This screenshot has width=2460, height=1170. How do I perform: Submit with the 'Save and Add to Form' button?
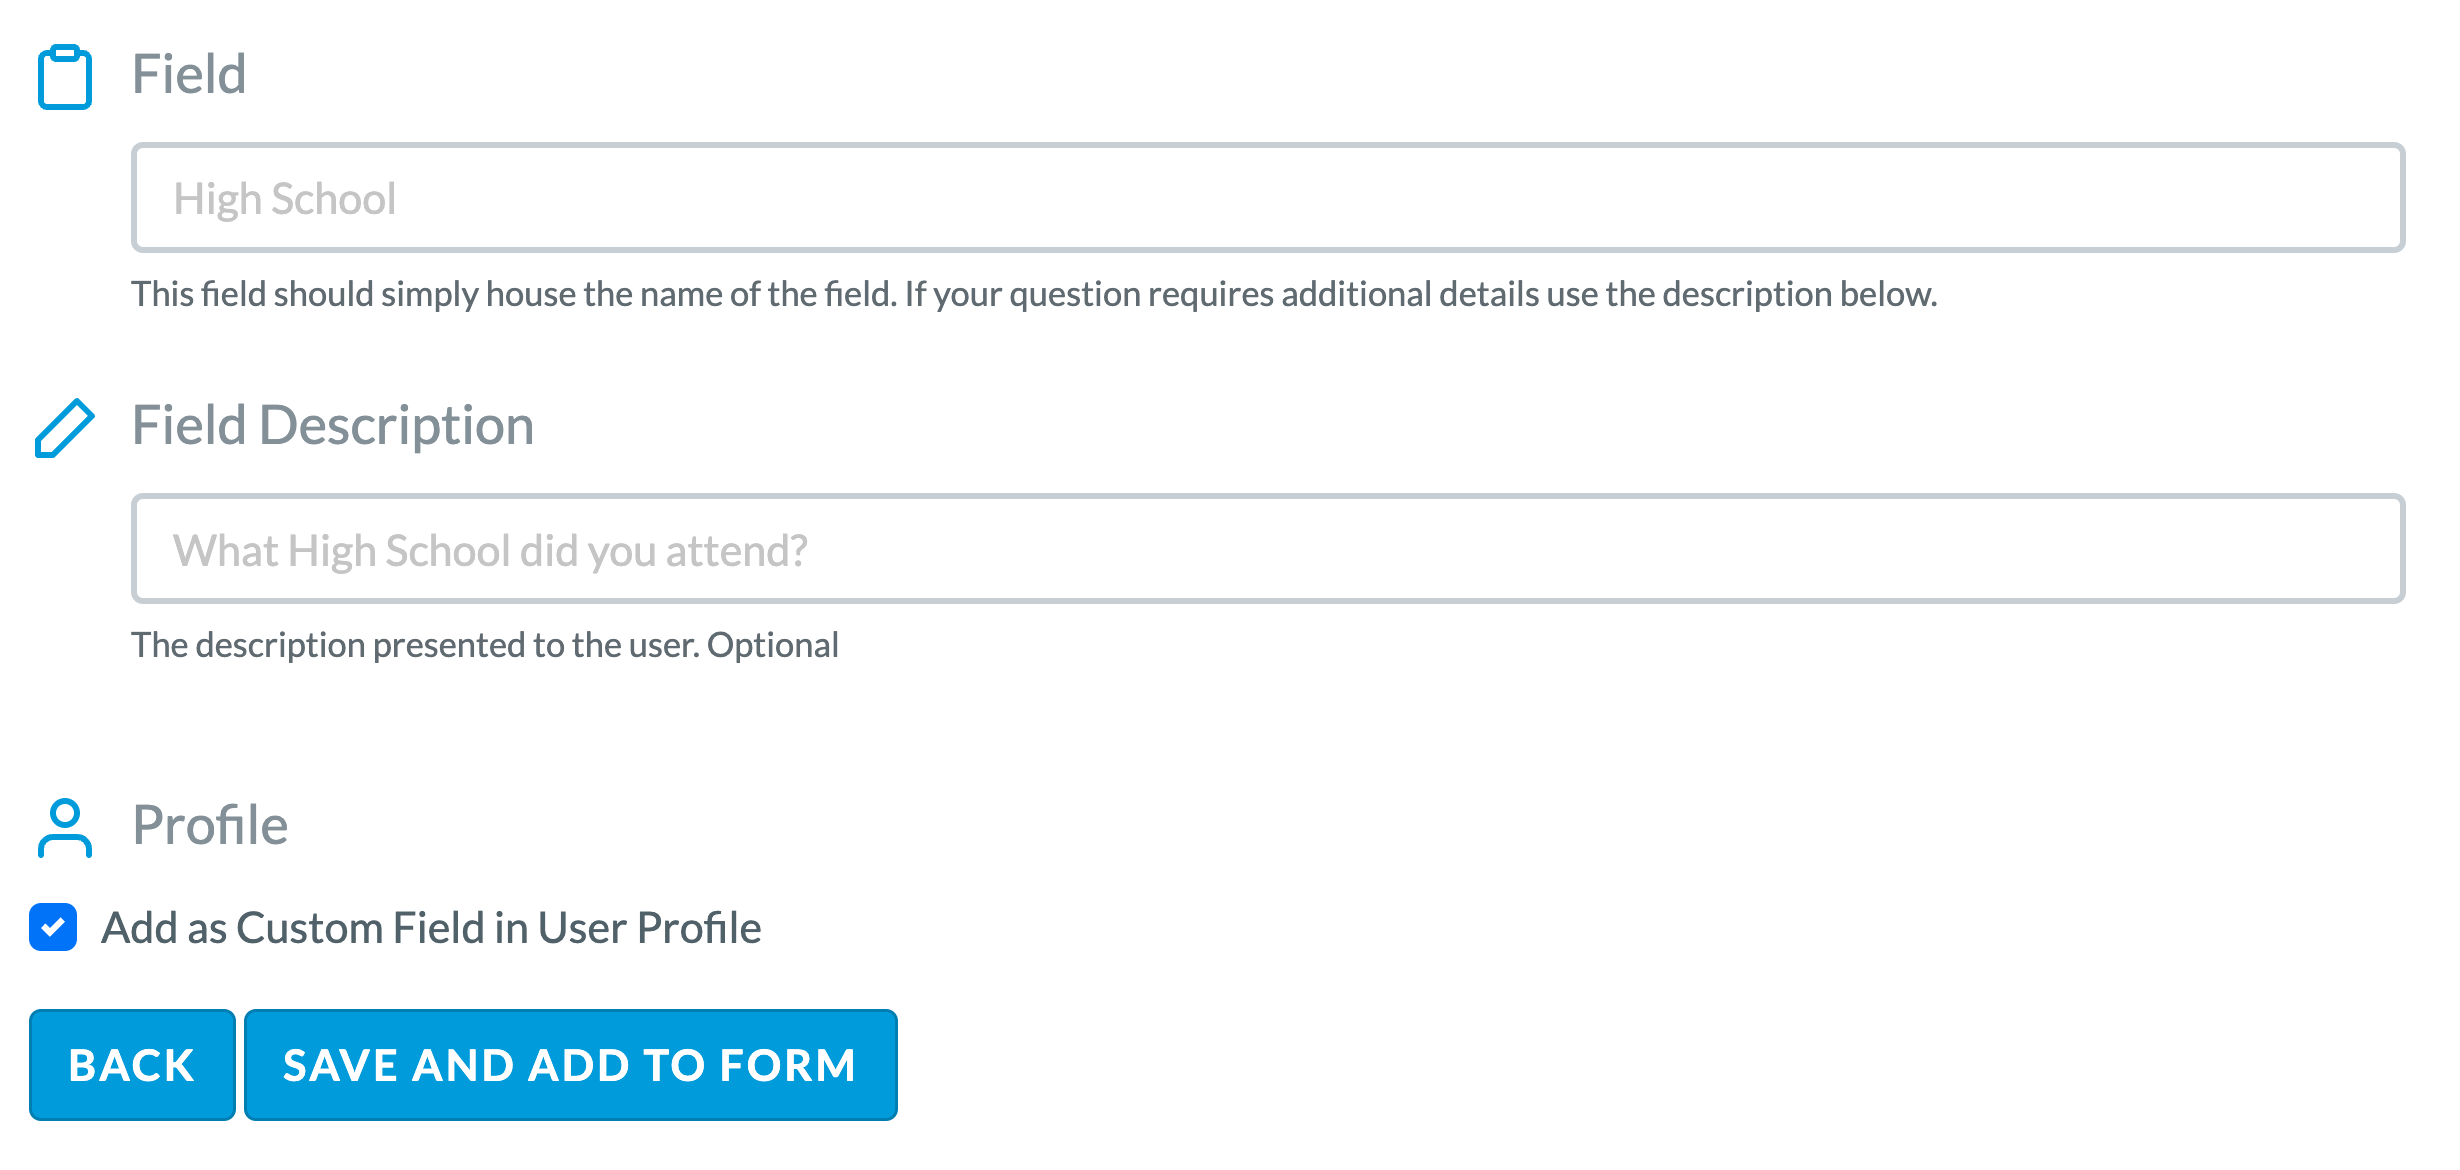click(x=570, y=1064)
